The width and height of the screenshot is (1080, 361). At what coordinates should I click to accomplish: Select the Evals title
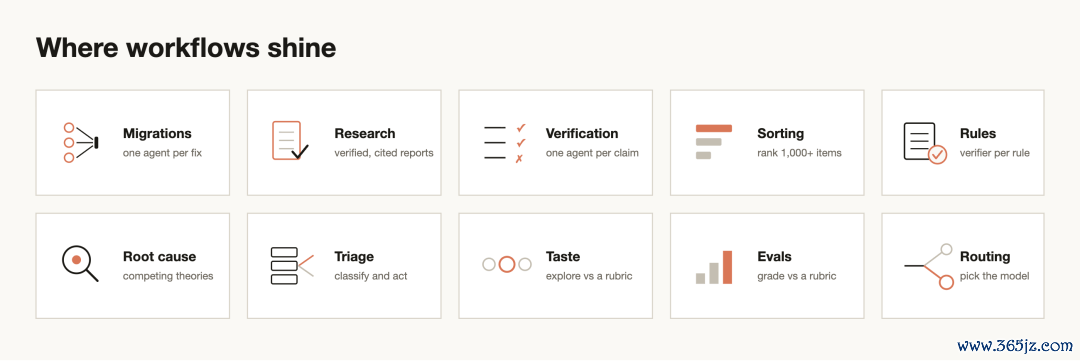pos(774,257)
